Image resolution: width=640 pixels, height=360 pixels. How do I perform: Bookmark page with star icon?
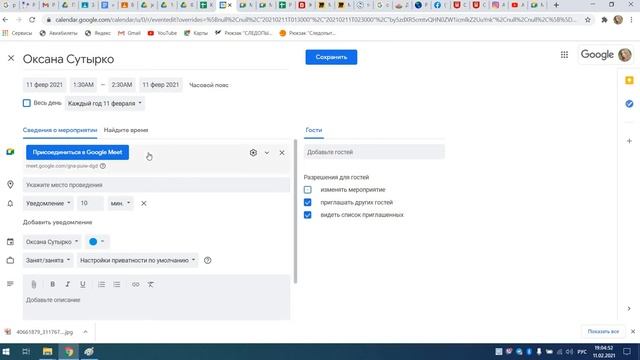click(x=588, y=20)
